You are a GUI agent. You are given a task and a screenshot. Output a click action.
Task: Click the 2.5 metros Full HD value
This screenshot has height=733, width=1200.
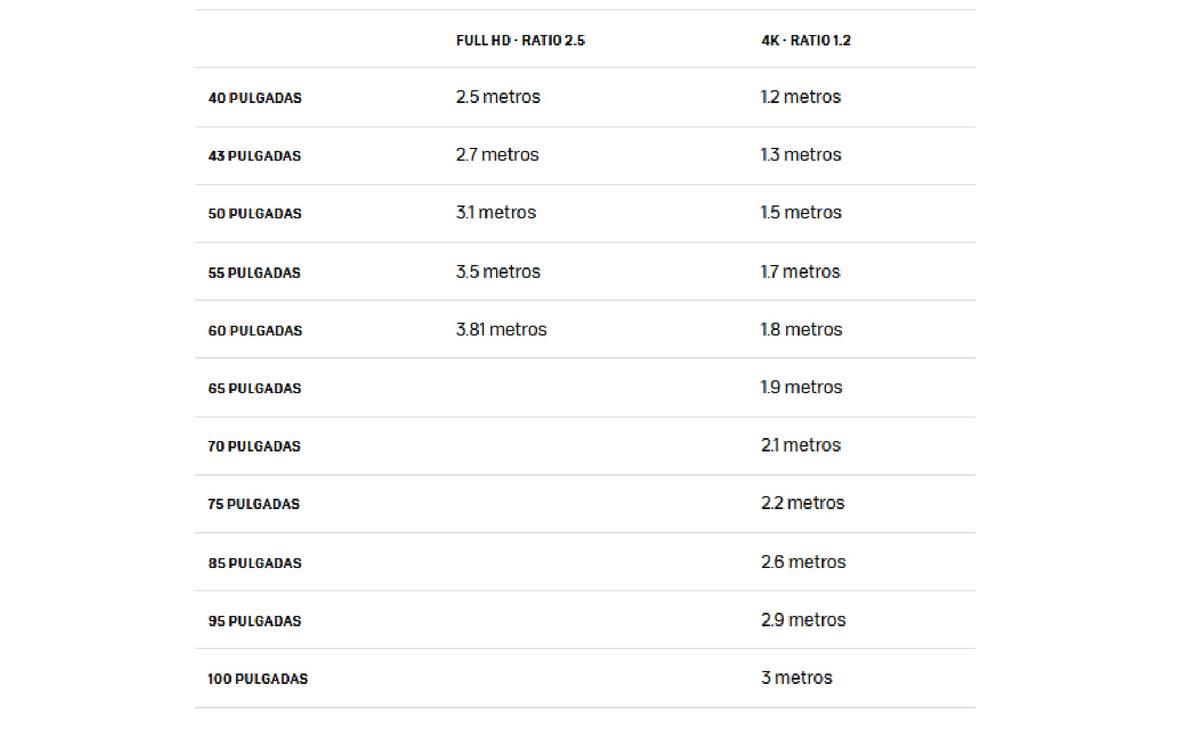click(498, 97)
